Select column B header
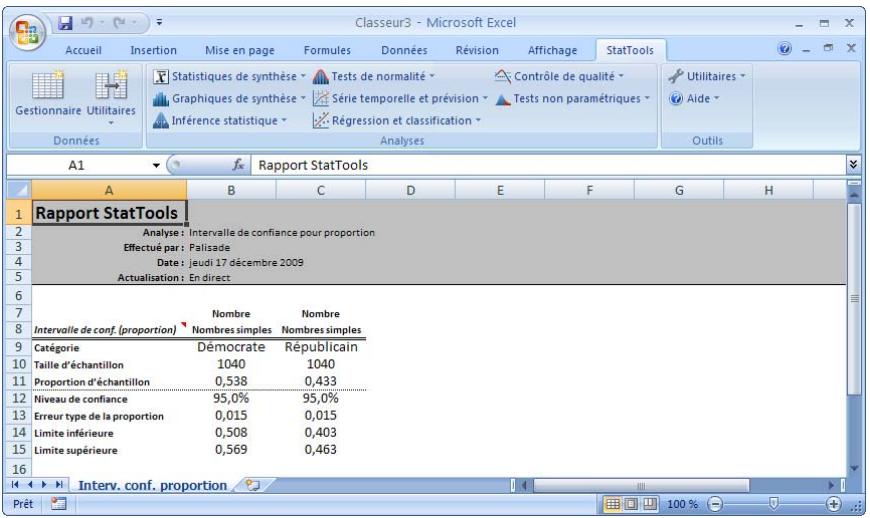Screen dimensions: 870x518 coord(231,190)
